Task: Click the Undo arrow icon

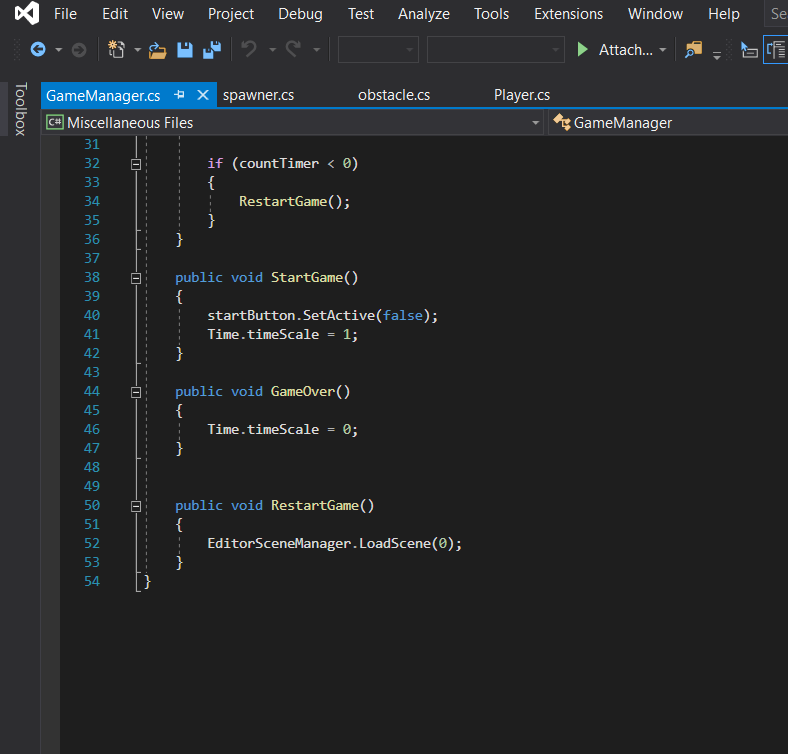Action: (x=250, y=50)
